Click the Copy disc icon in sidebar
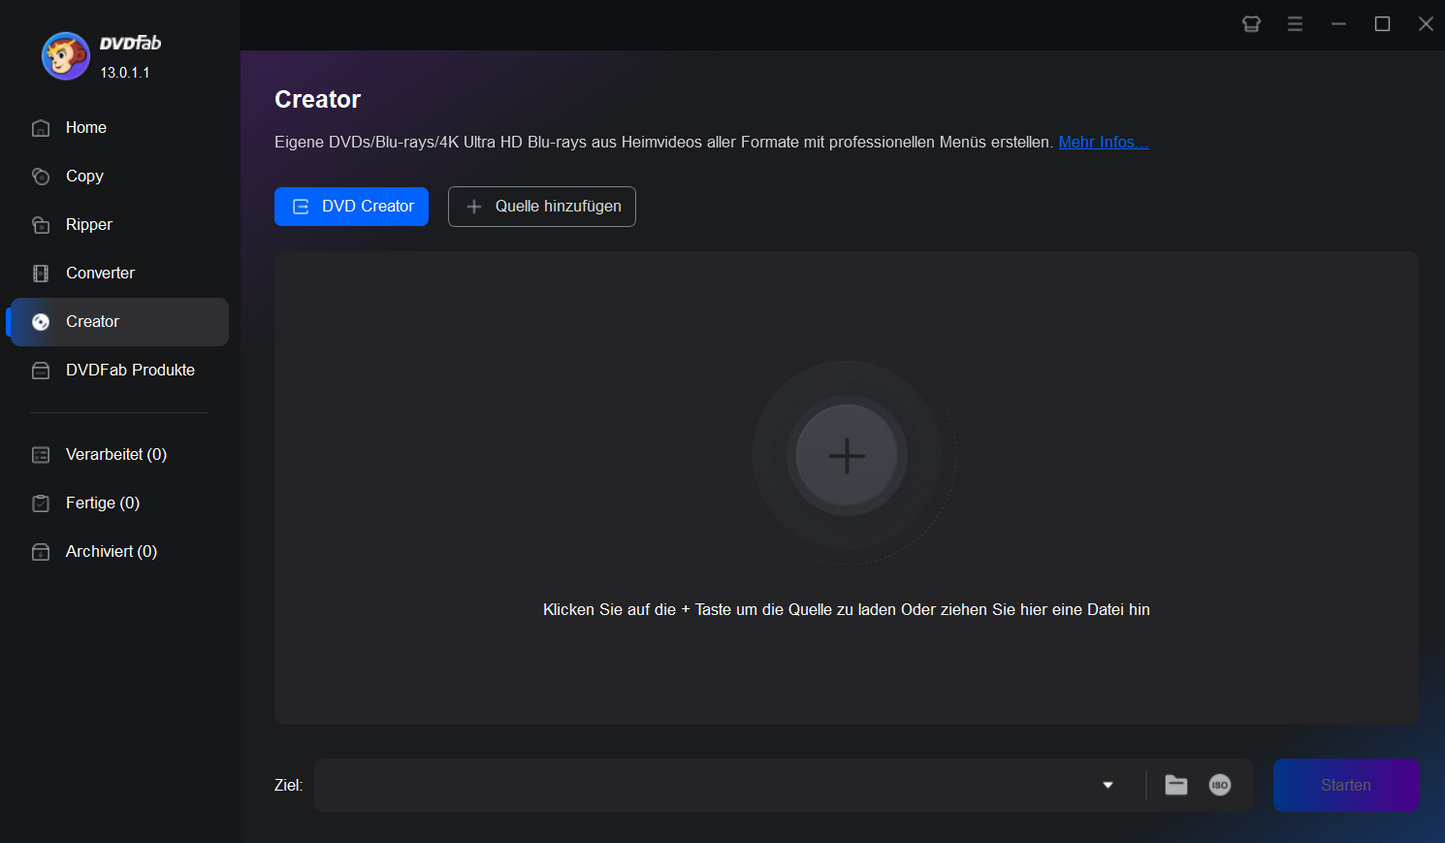Image resolution: width=1445 pixels, height=843 pixels. 41,176
